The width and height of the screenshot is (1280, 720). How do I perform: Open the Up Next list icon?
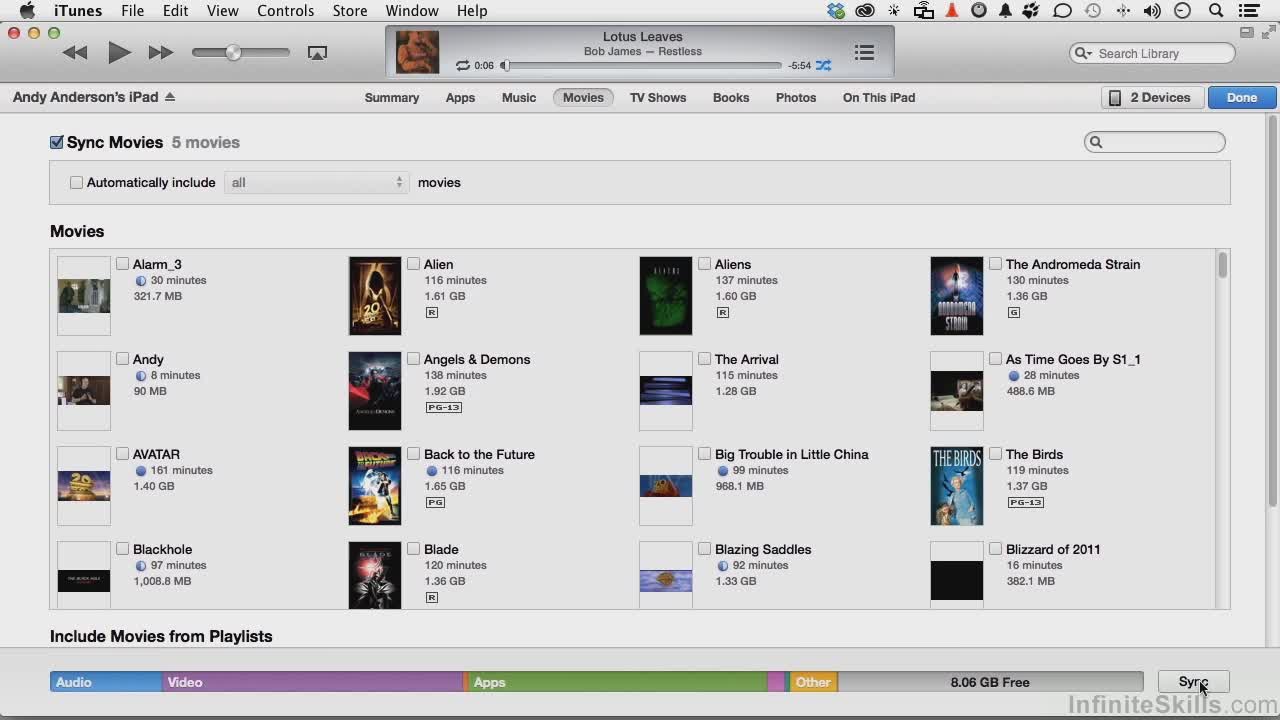click(x=864, y=52)
